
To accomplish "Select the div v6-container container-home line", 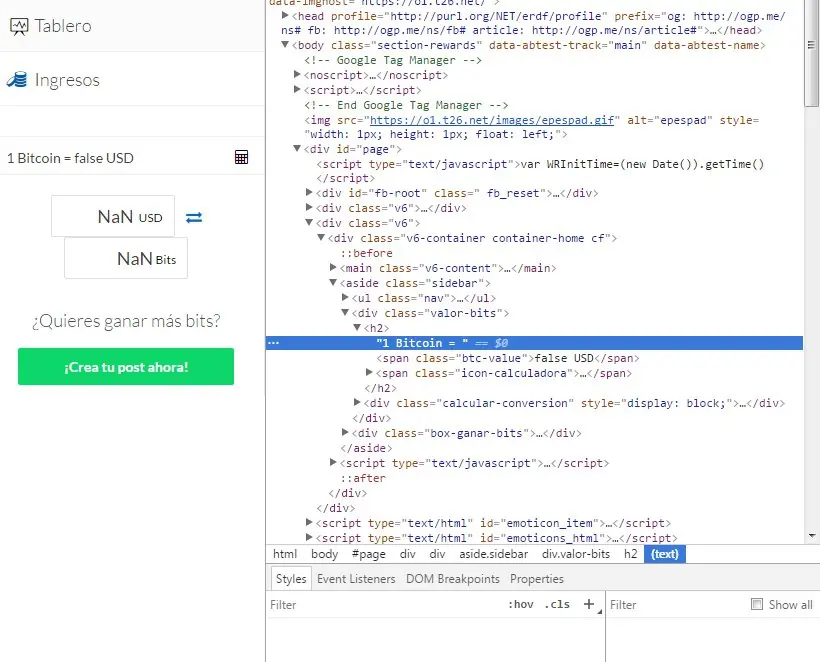I will (x=472, y=238).
